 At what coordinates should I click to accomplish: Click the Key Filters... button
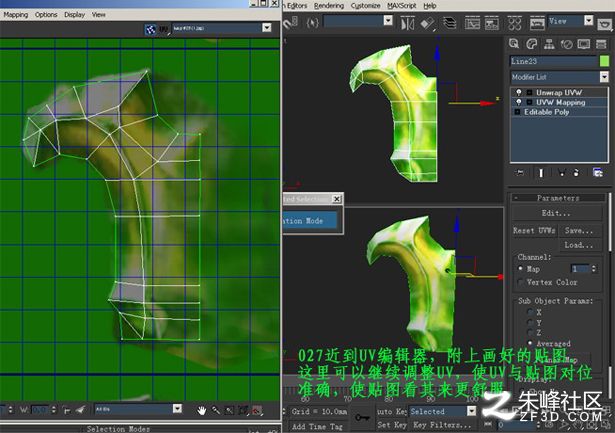click(x=442, y=425)
